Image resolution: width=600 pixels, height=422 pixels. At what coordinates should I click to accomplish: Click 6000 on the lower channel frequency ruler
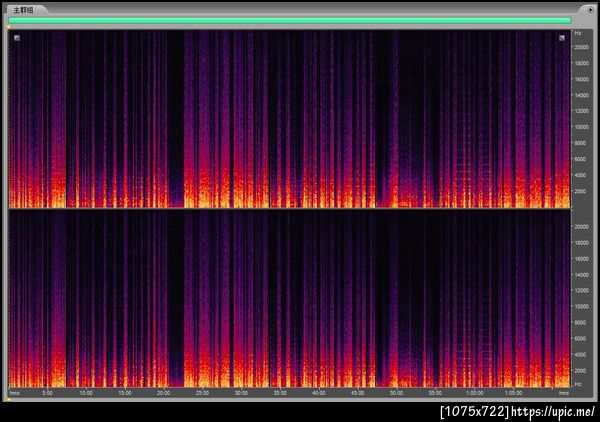coord(581,339)
